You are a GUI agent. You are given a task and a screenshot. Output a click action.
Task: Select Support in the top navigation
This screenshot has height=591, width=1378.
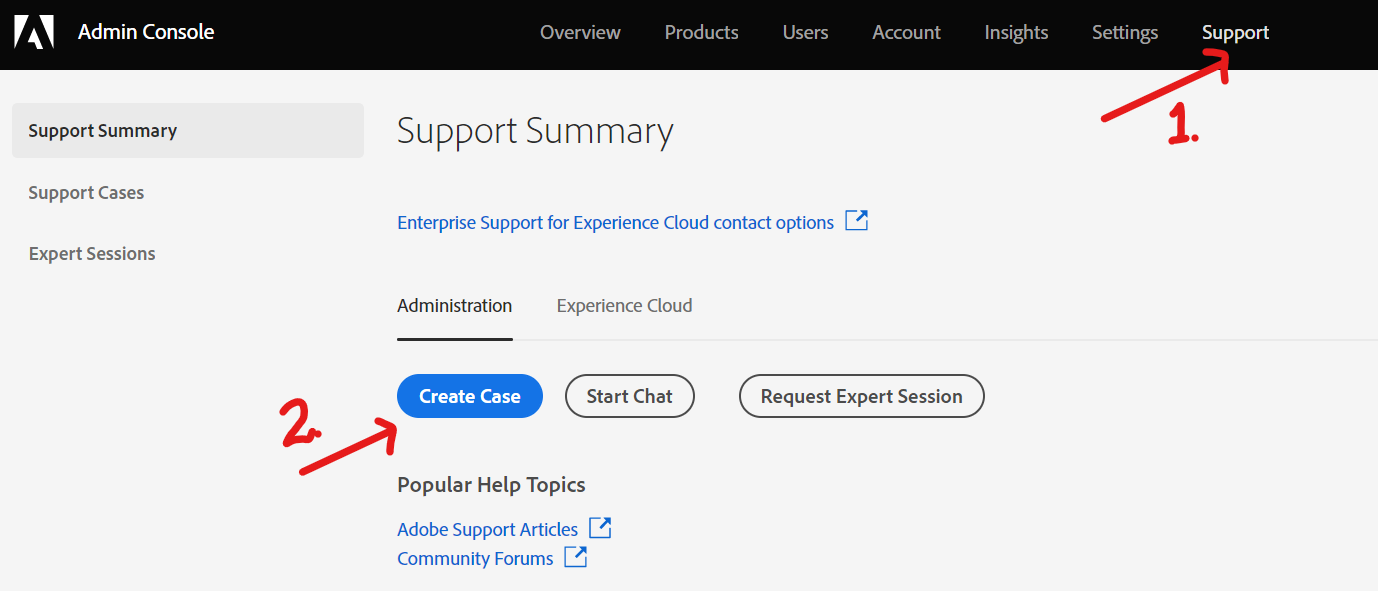pyautogui.click(x=1235, y=32)
